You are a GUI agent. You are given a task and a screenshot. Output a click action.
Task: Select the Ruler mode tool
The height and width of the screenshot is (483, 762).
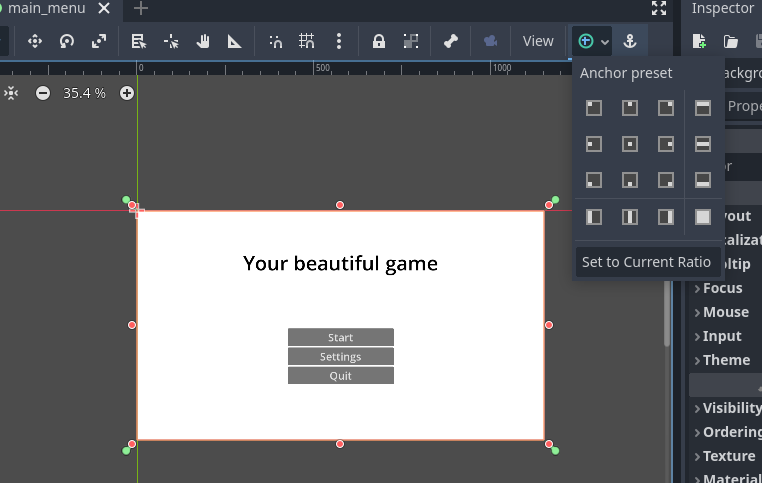(235, 41)
